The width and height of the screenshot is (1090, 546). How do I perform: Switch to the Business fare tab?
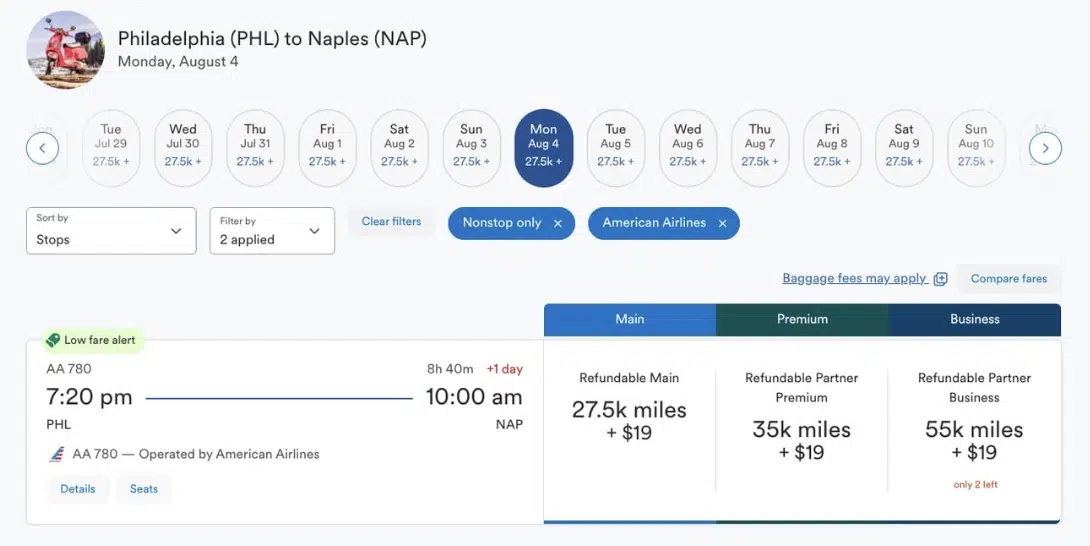click(975, 320)
